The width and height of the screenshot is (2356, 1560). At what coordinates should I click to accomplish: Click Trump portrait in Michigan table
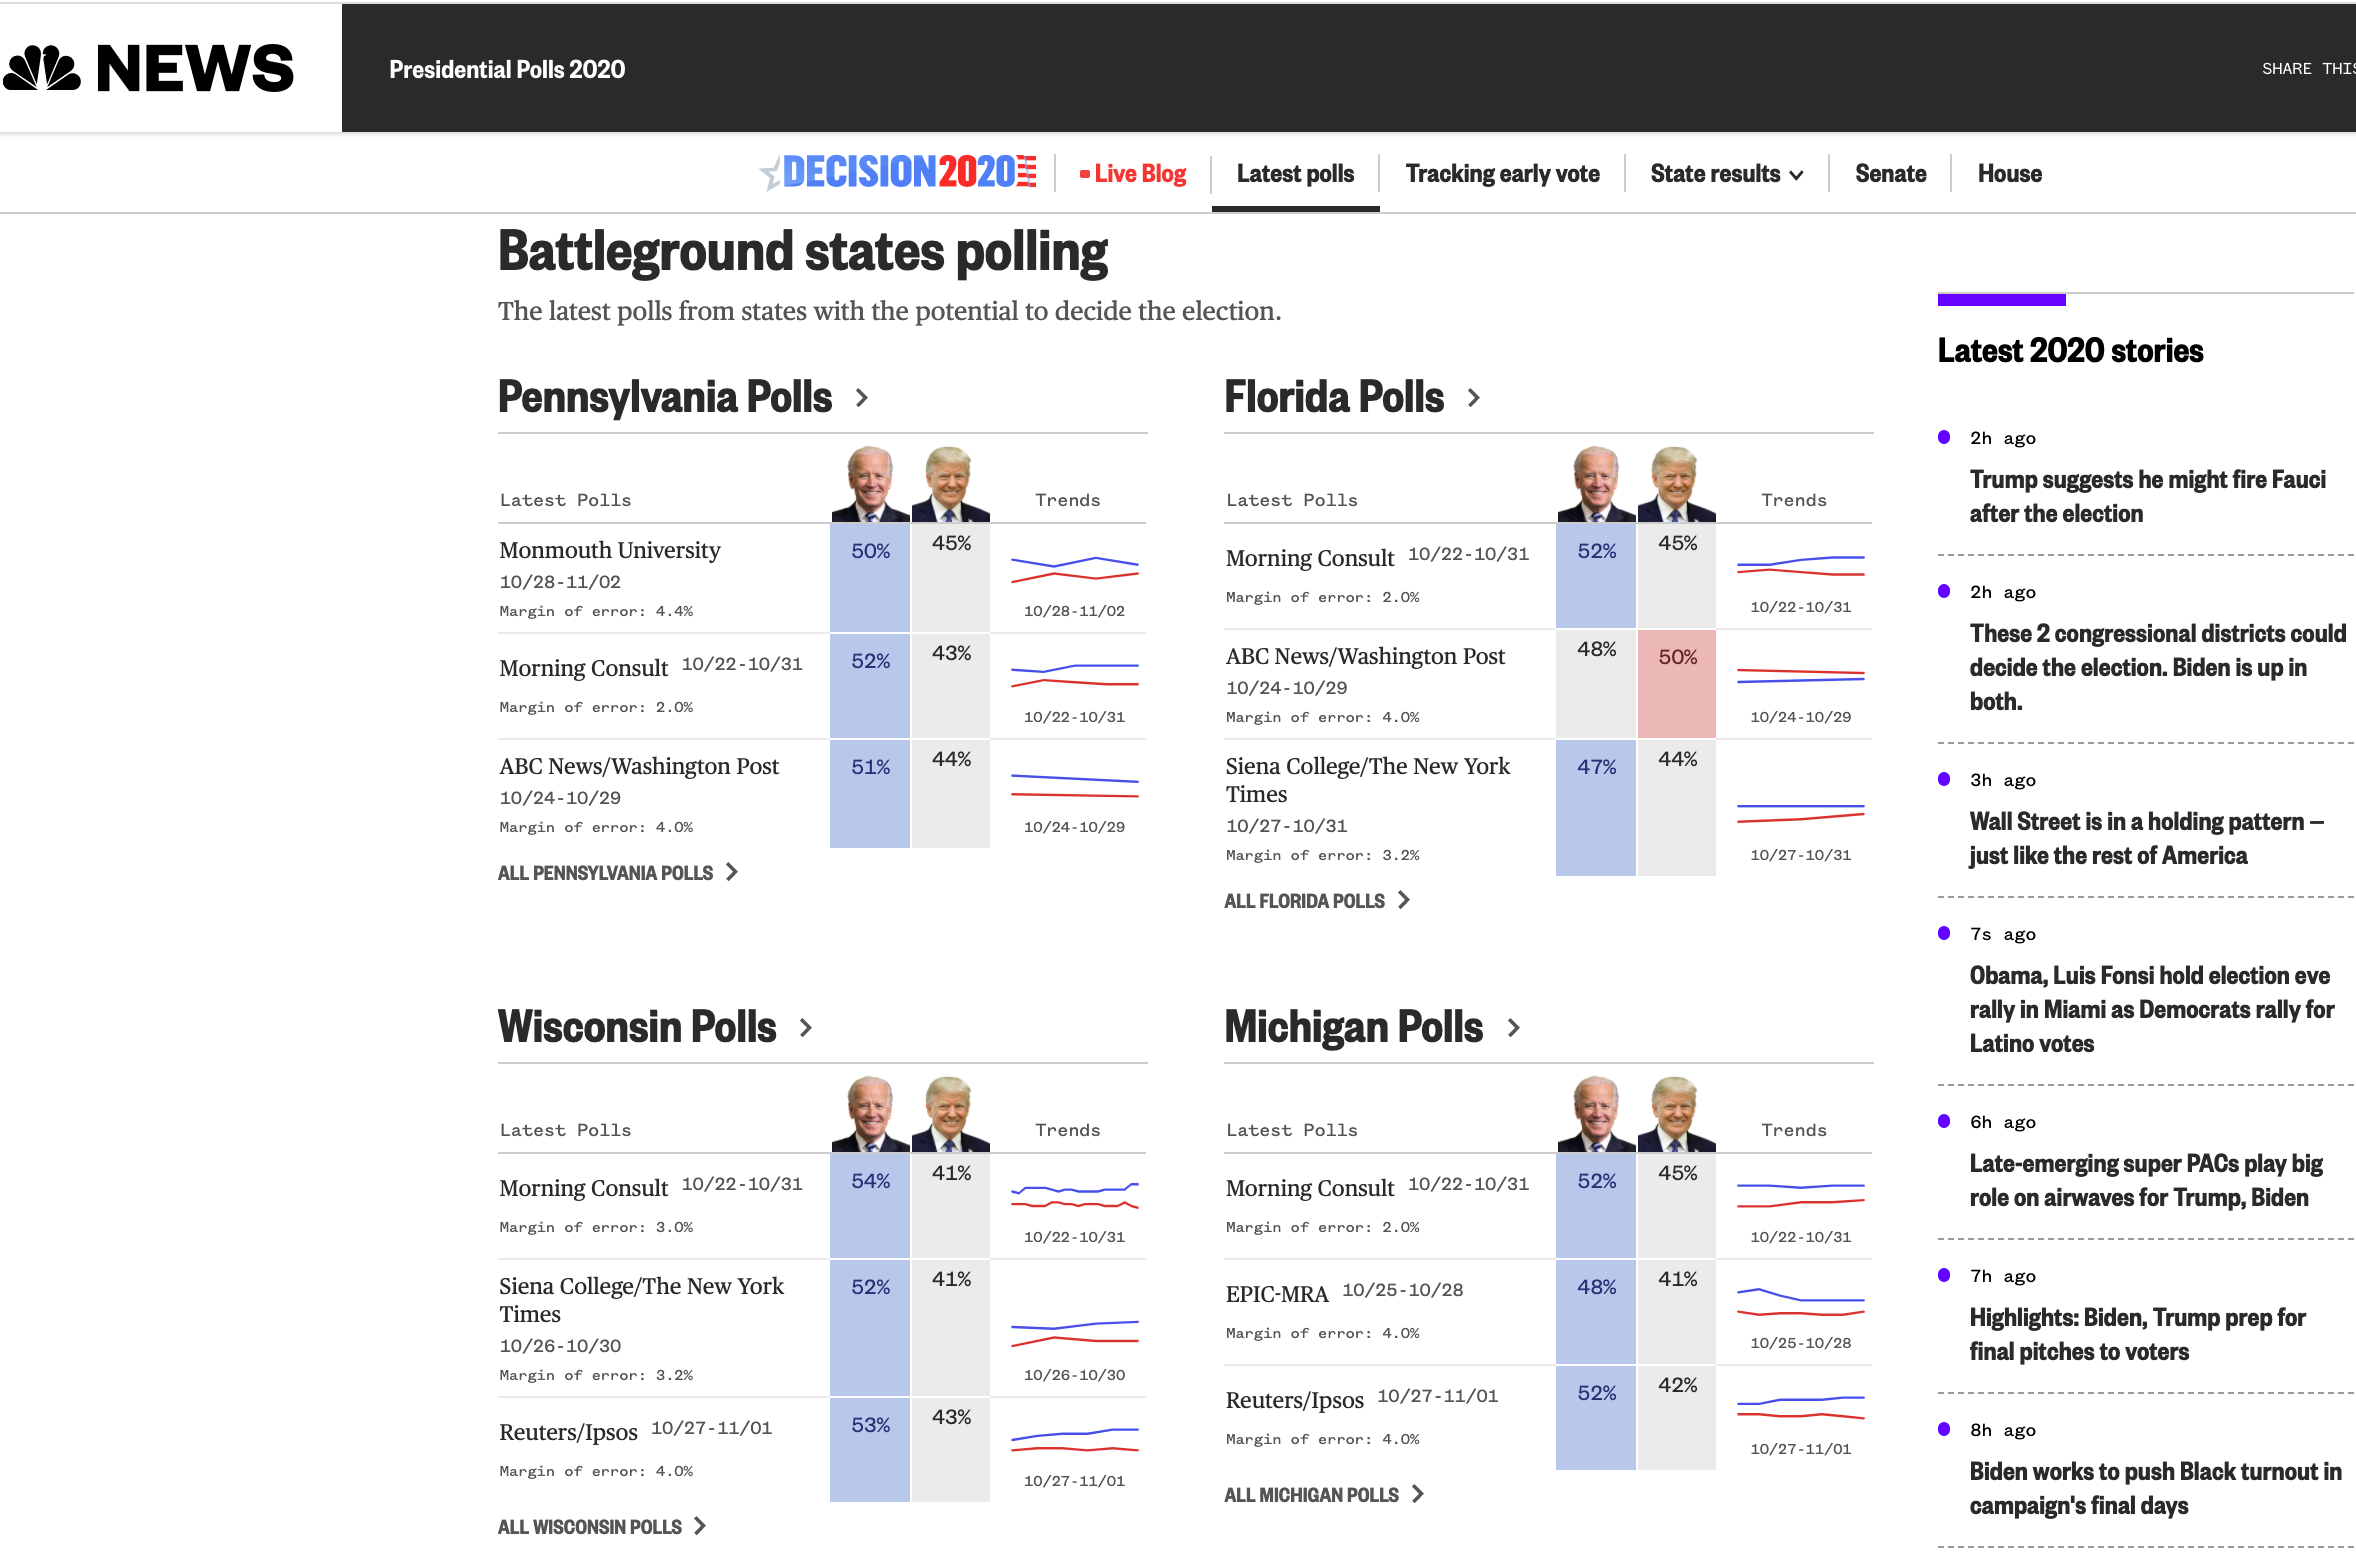click(1676, 1114)
